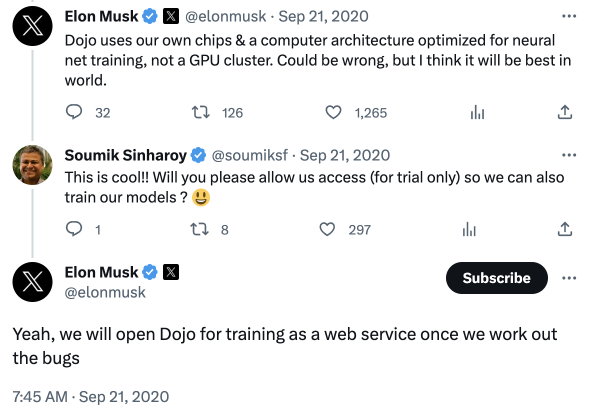The image size is (594, 417).
Task: Retweet the Dojo chips tweet with 126 reposts
Action: tap(200, 112)
